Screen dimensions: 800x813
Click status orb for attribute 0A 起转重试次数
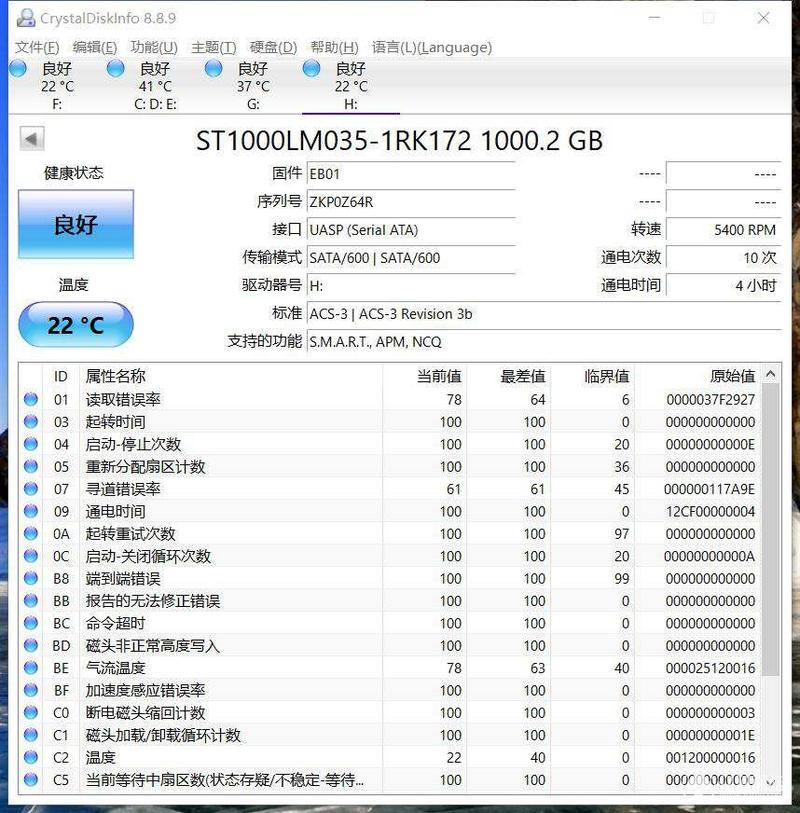click(31, 532)
